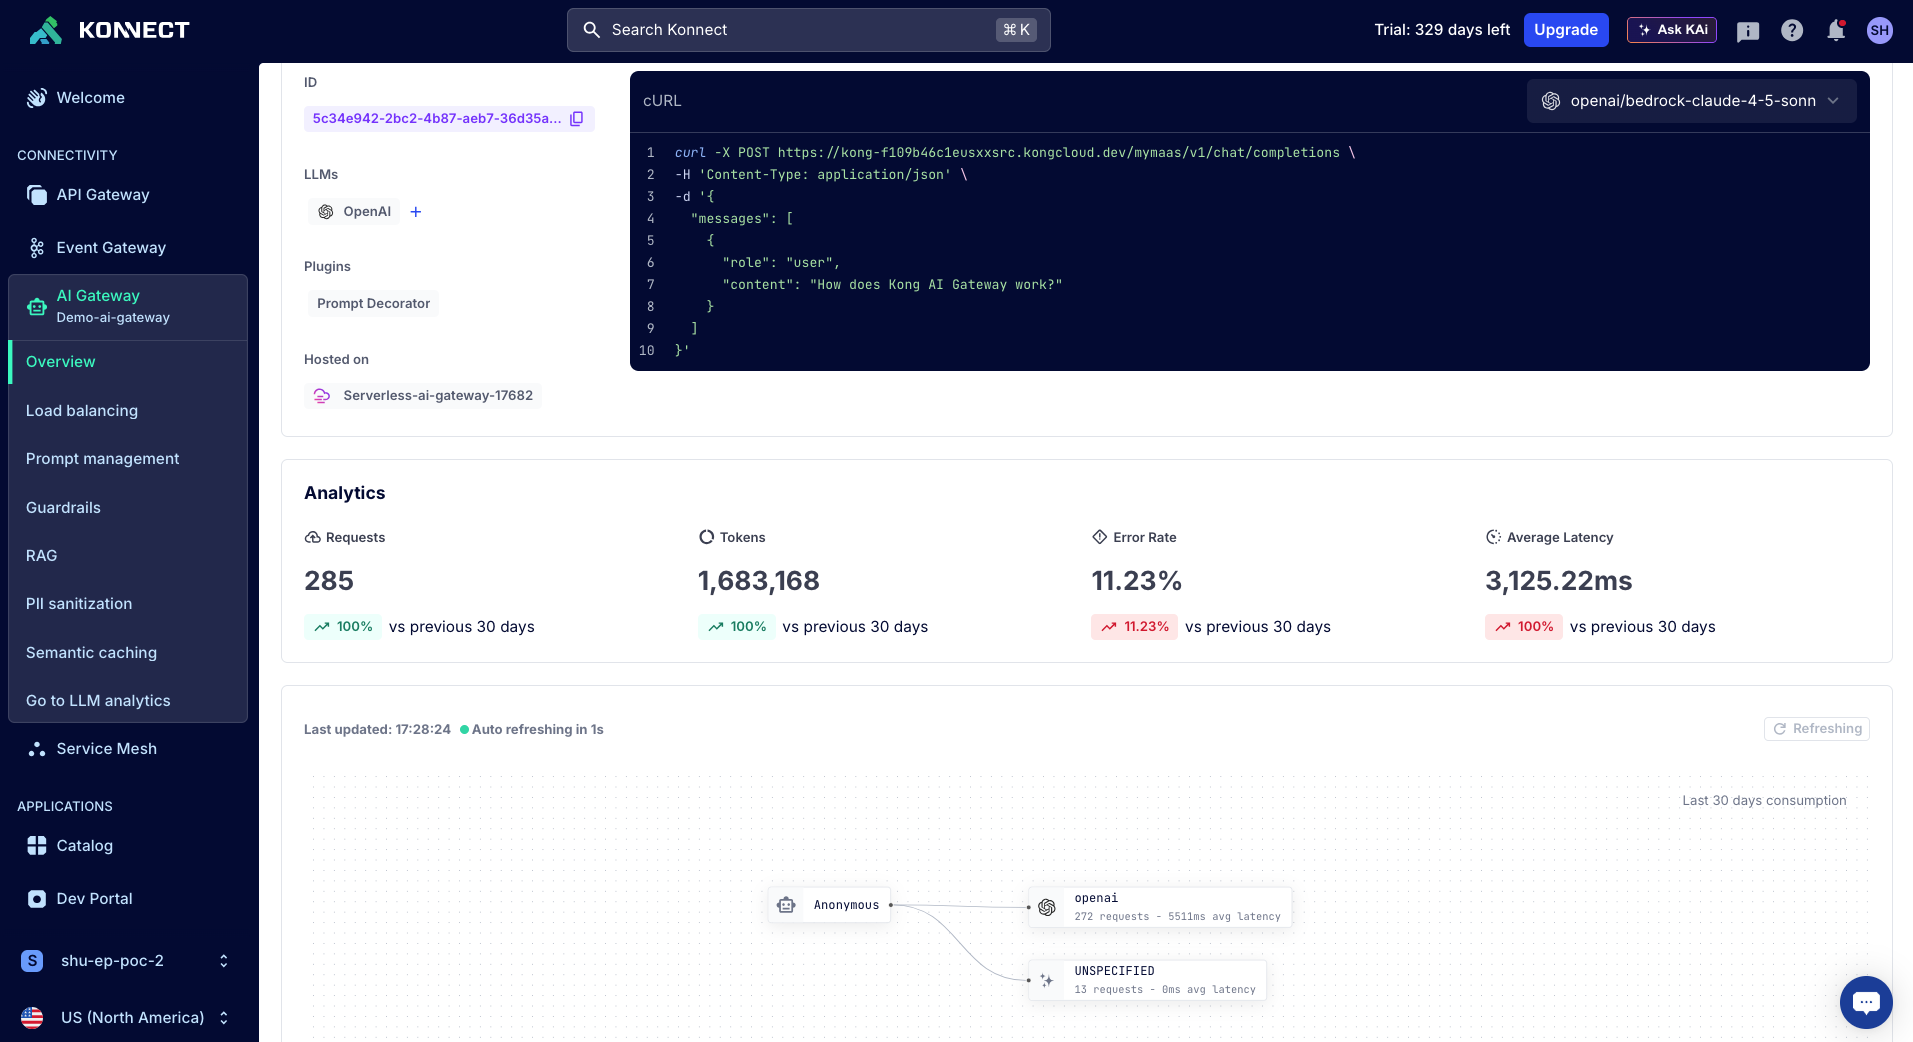Click the plus icon to add an LLM
Image resolution: width=1913 pixels, height=1042 pixels.
point(416,212)
